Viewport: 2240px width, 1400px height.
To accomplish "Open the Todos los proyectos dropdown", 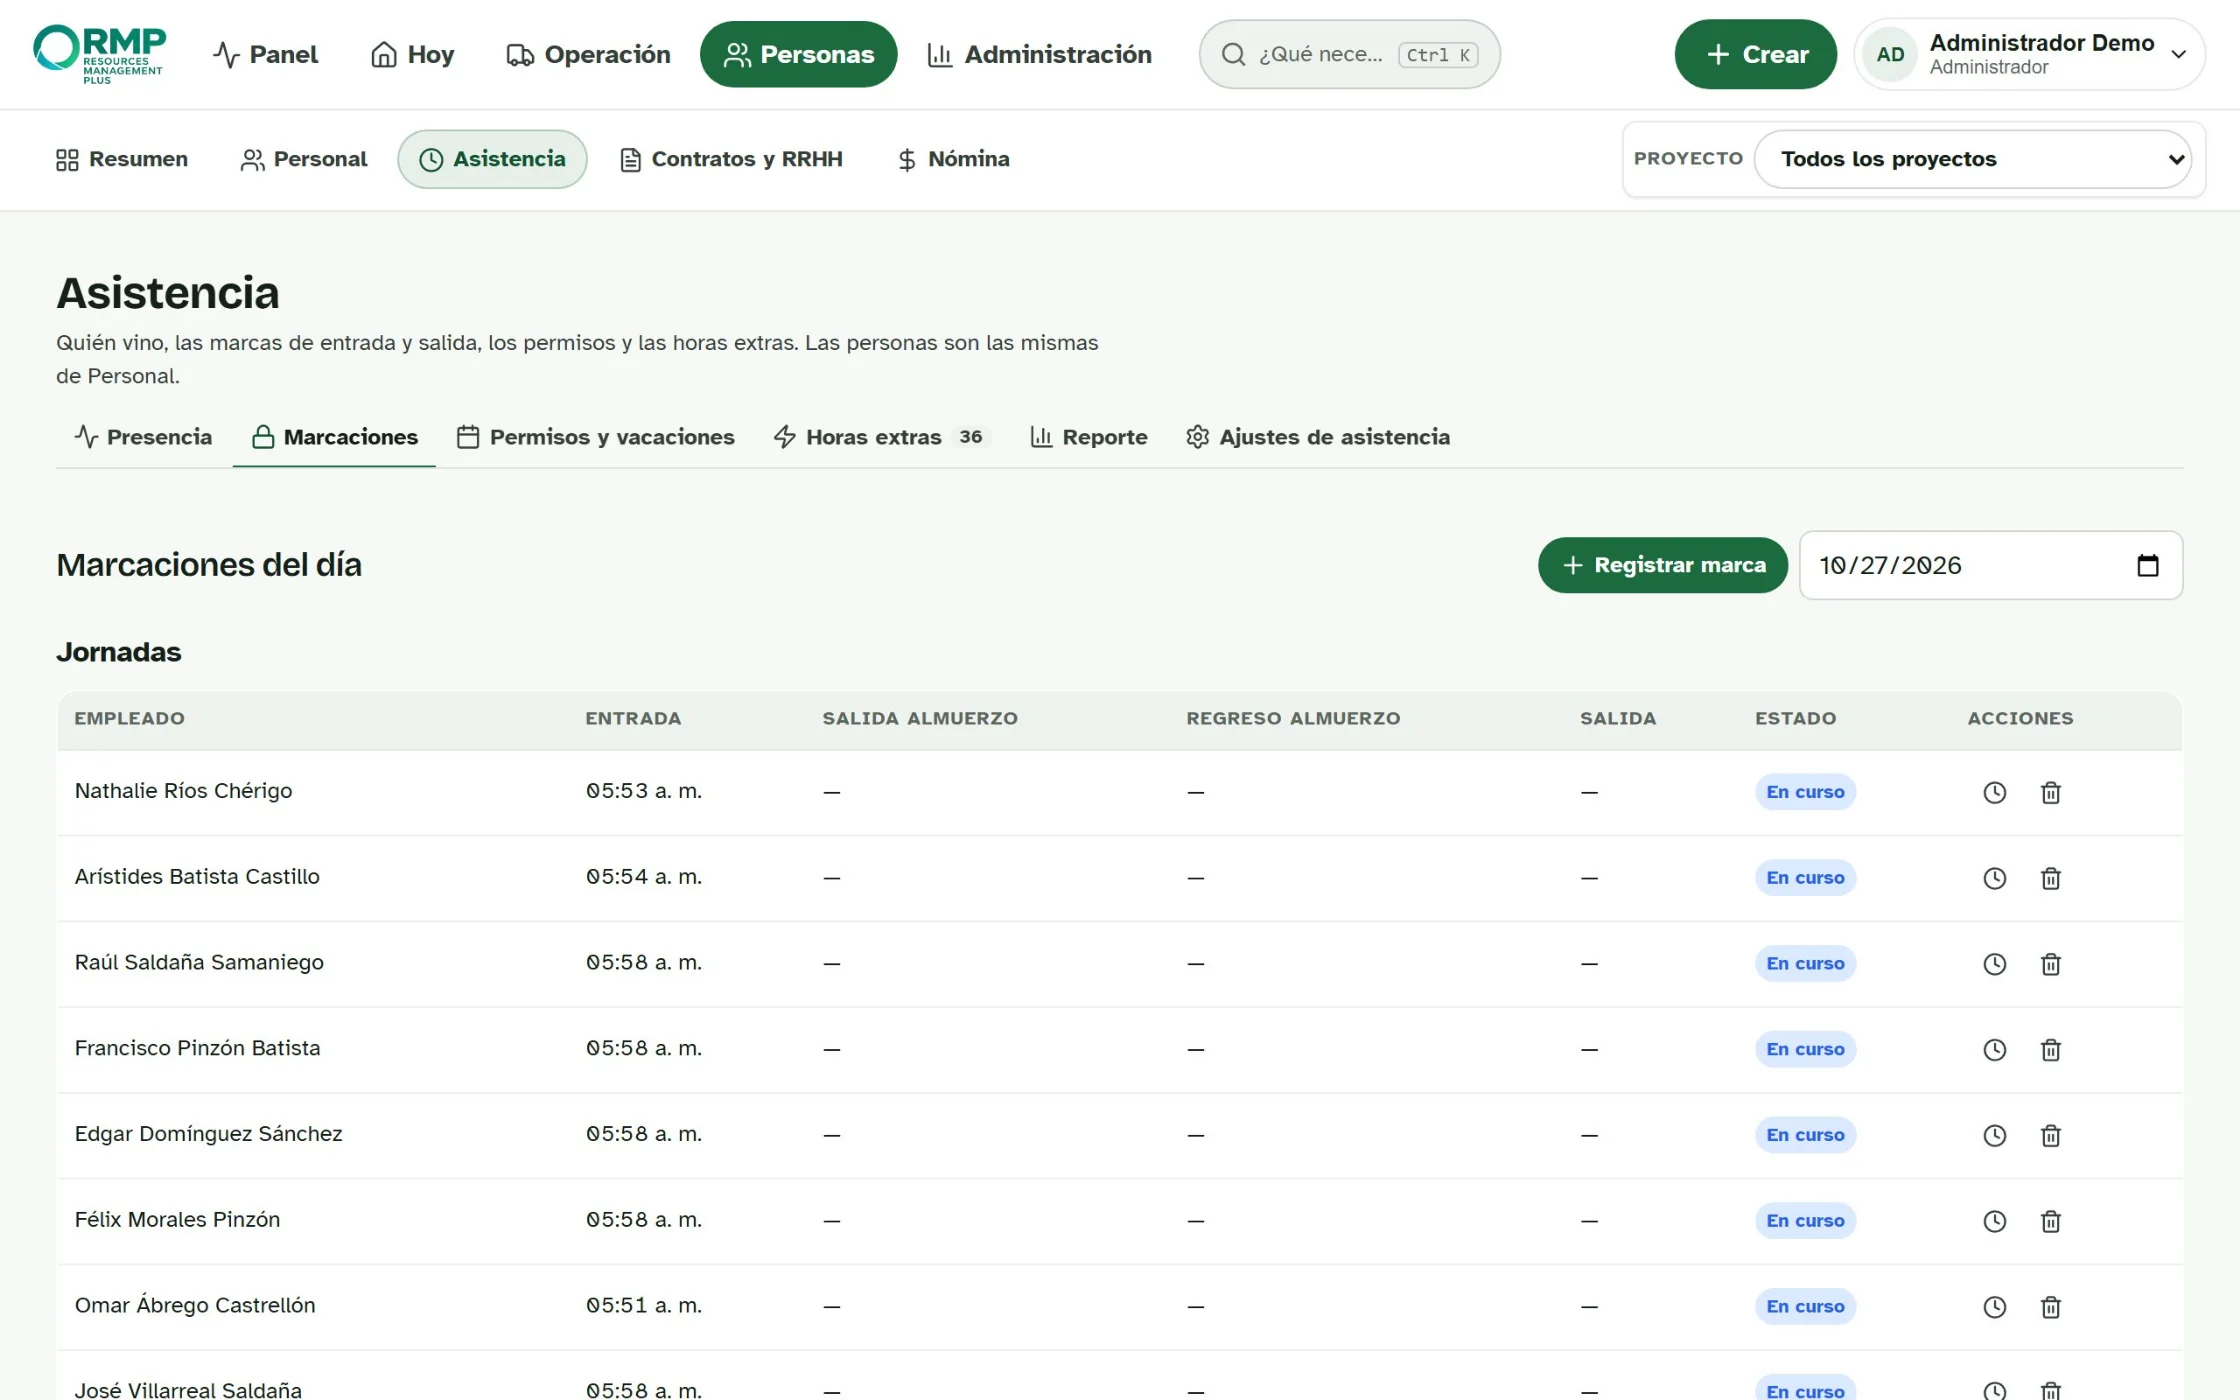I will pos(1972,159).
